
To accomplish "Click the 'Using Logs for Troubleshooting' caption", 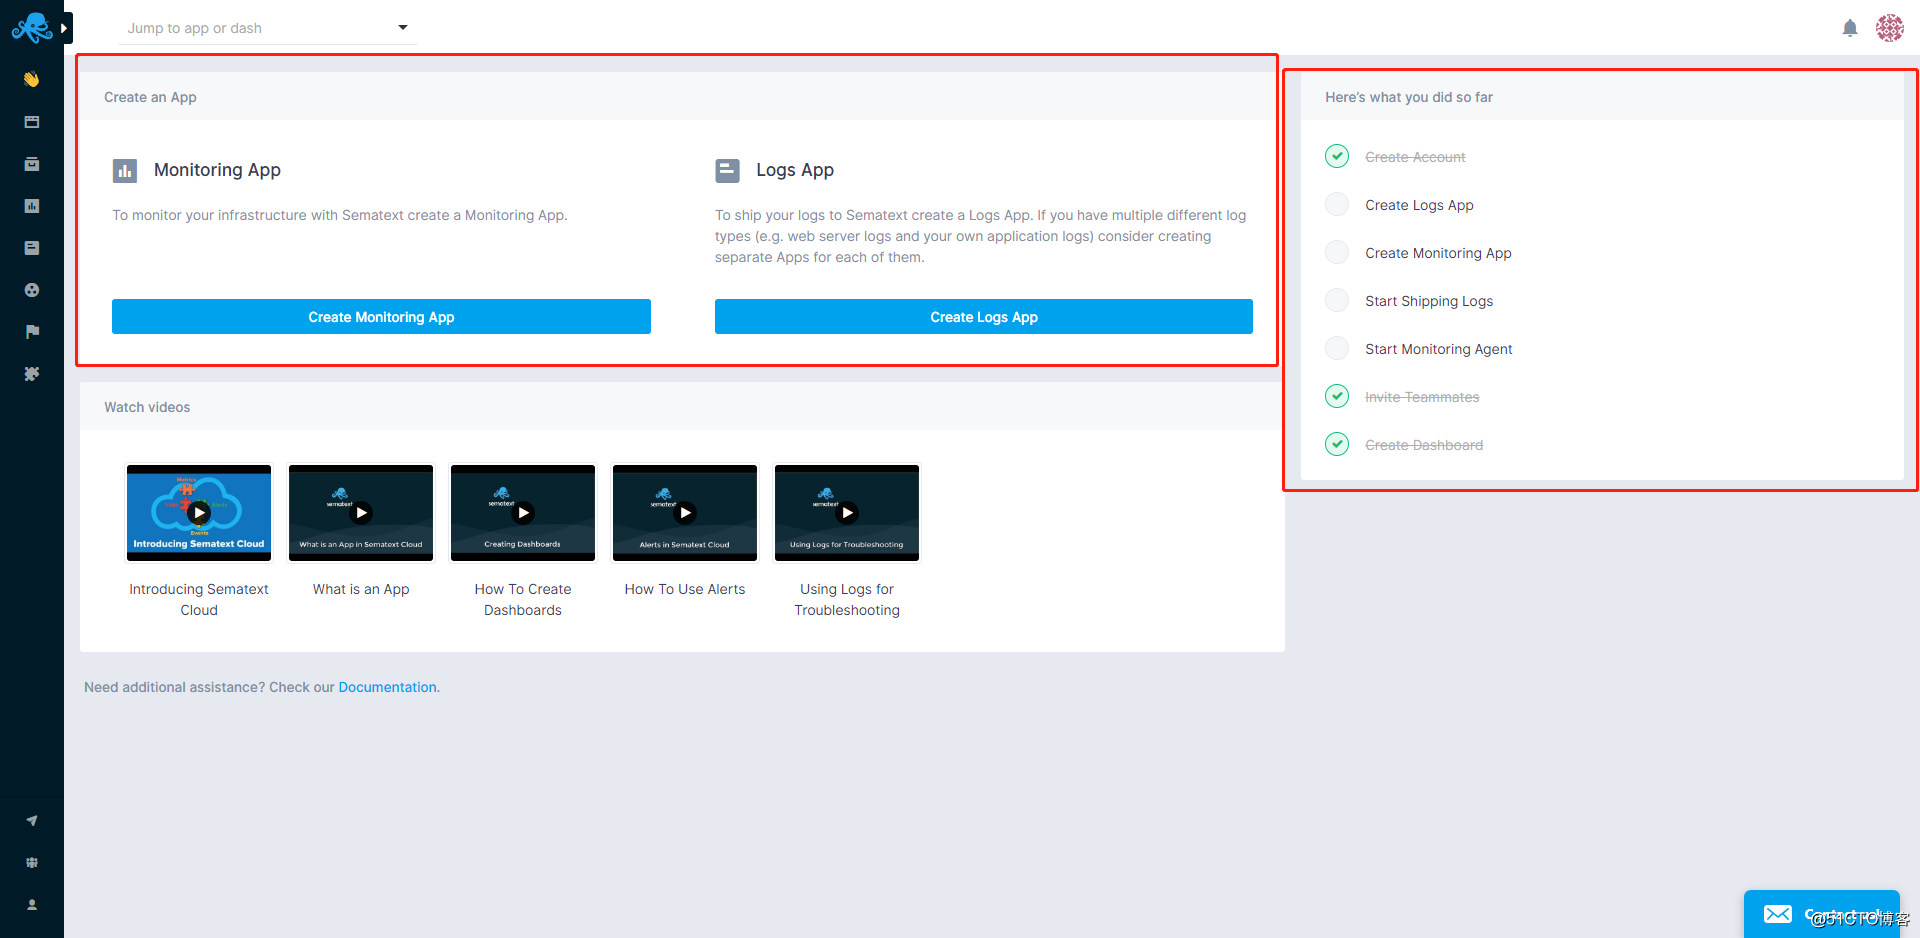I will (x=847, y=599).
